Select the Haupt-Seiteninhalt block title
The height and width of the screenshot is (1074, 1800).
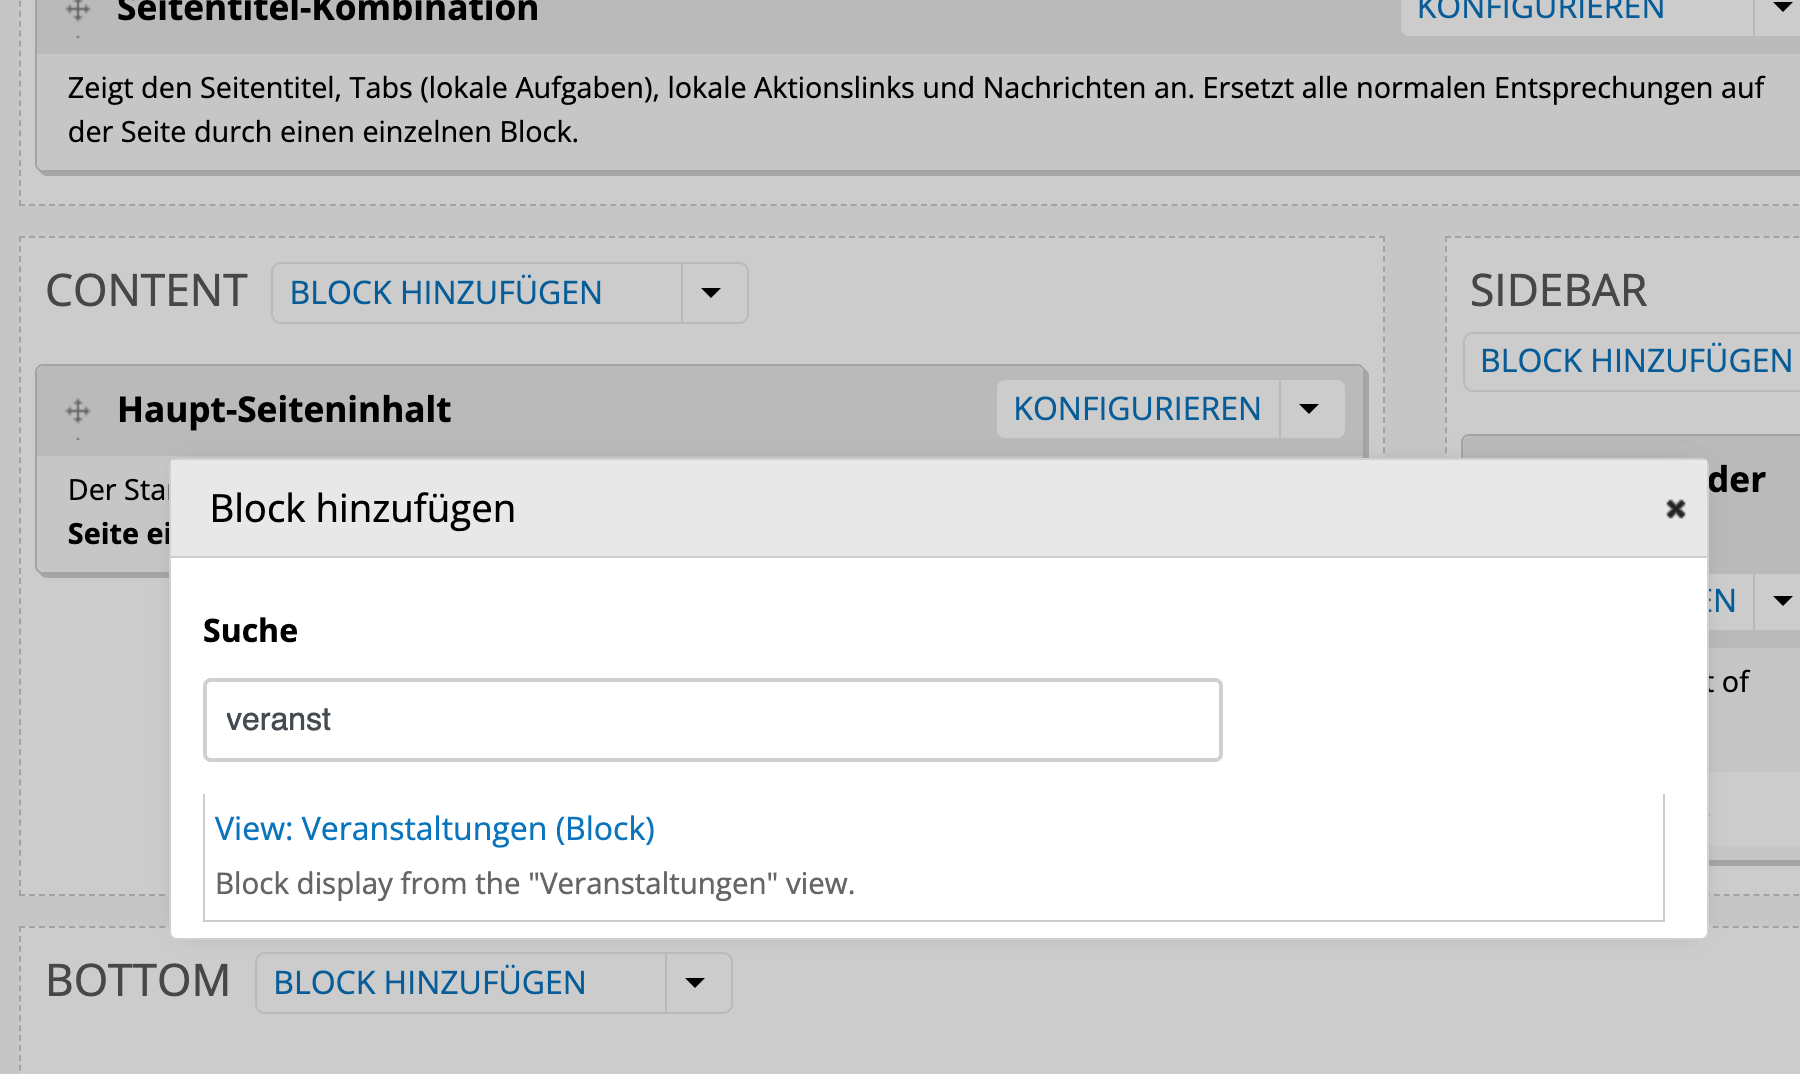[x=284, y=410]
